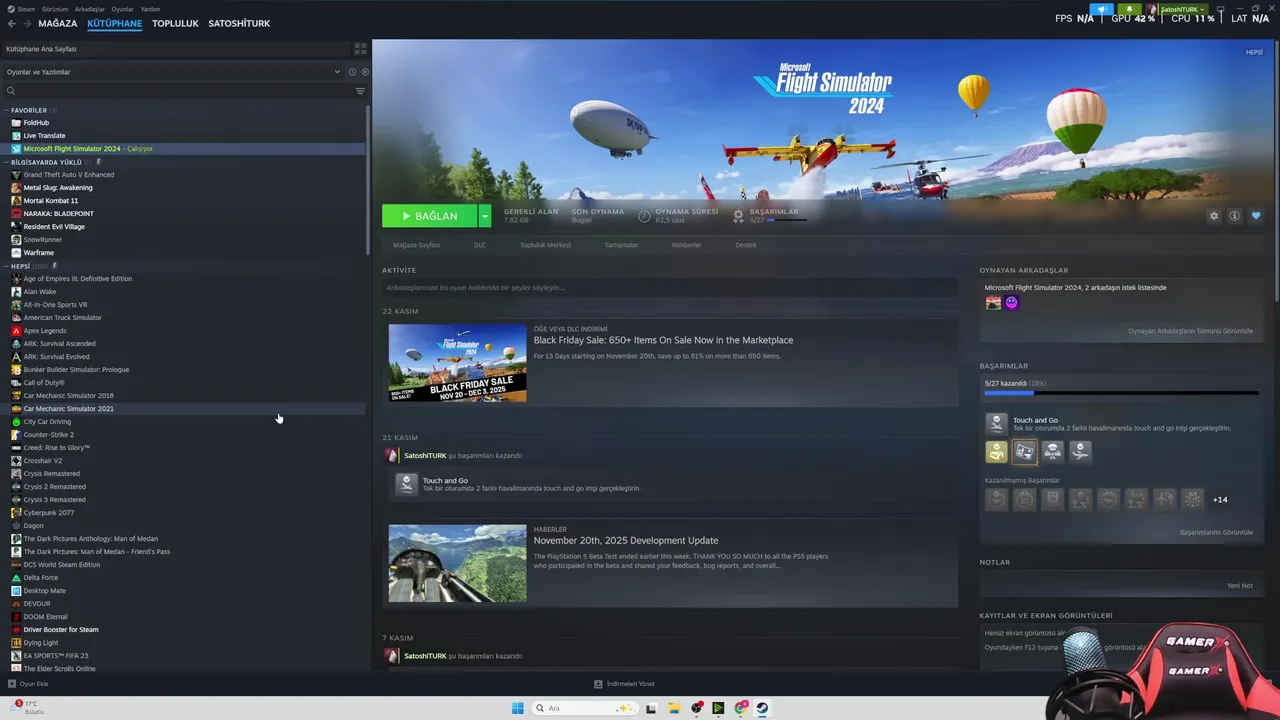1280x720 pixels.
Task: Open November 20th Development Update thumbnail
Action: coord(457,563)
